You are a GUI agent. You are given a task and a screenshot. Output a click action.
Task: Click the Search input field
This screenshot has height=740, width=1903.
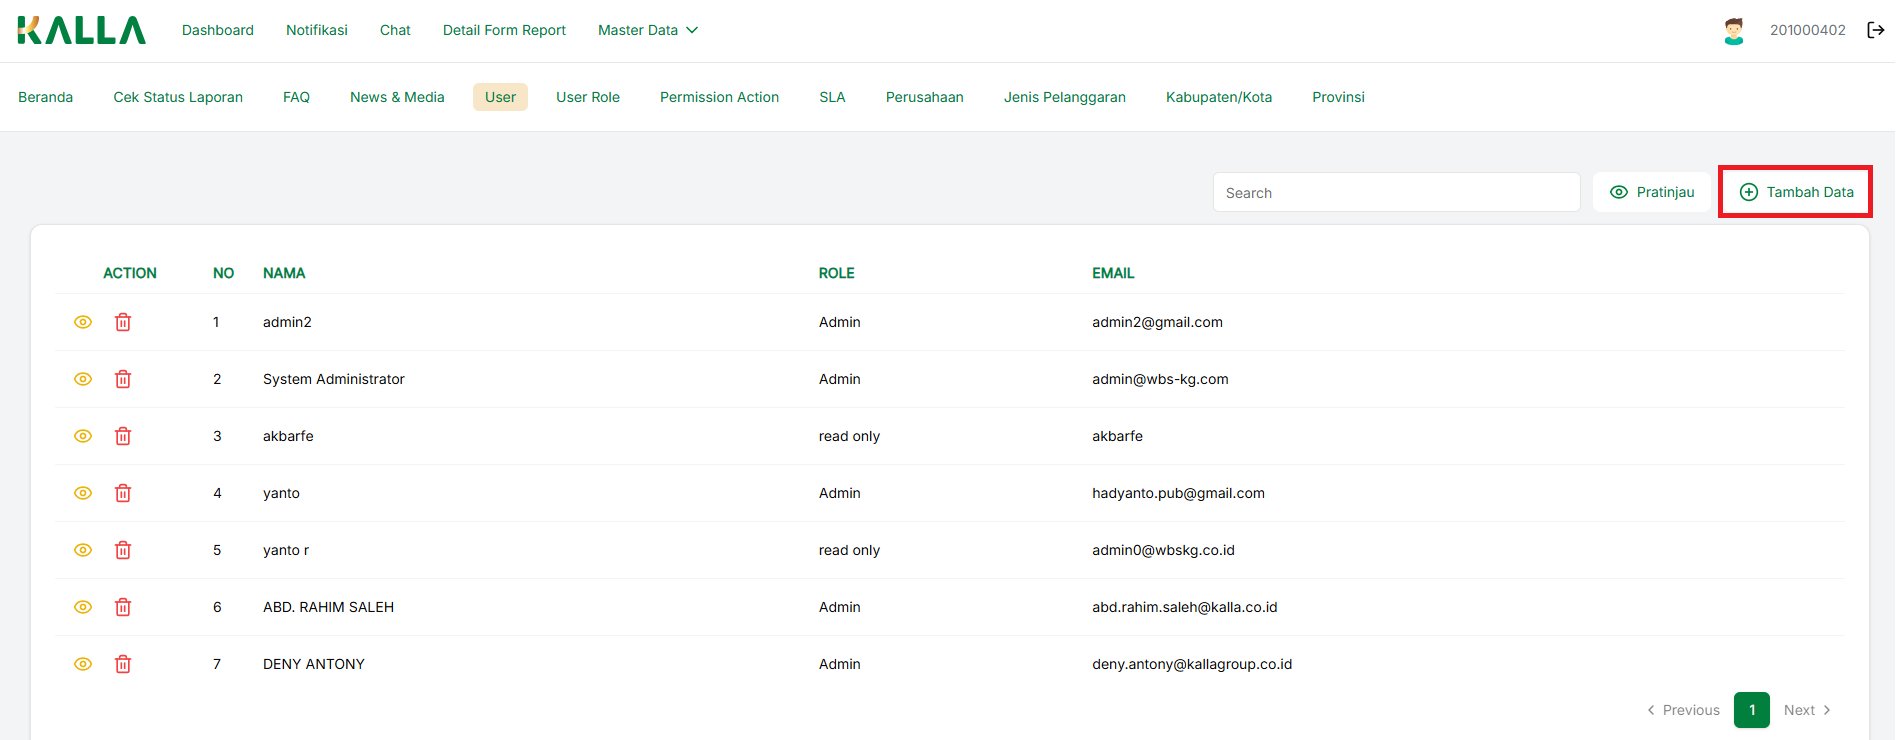pos(1396,193)
